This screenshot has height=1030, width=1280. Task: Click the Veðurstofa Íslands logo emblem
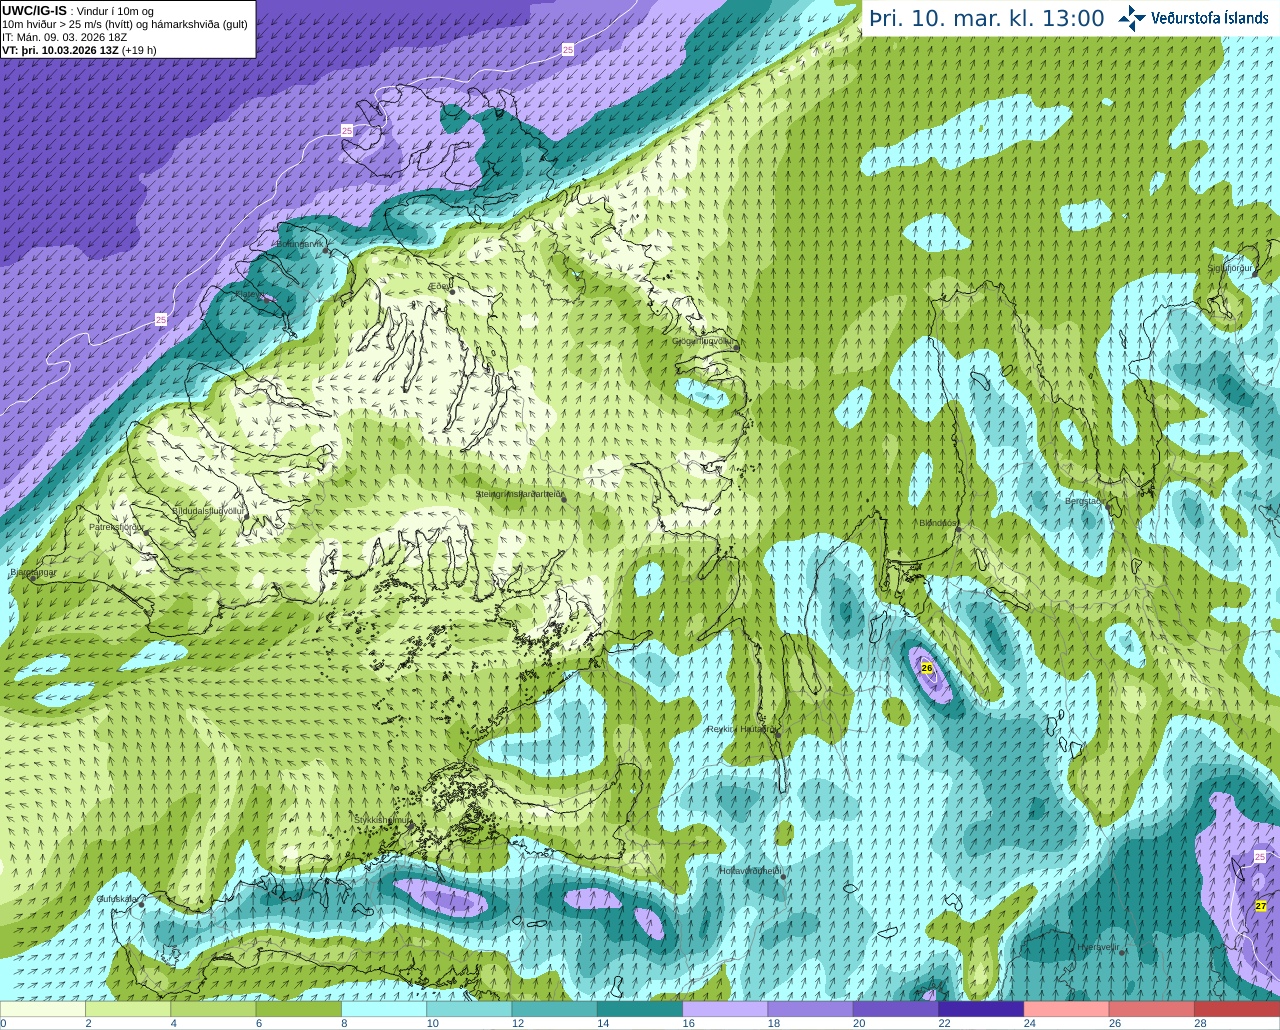click(x=1132, y=18)
